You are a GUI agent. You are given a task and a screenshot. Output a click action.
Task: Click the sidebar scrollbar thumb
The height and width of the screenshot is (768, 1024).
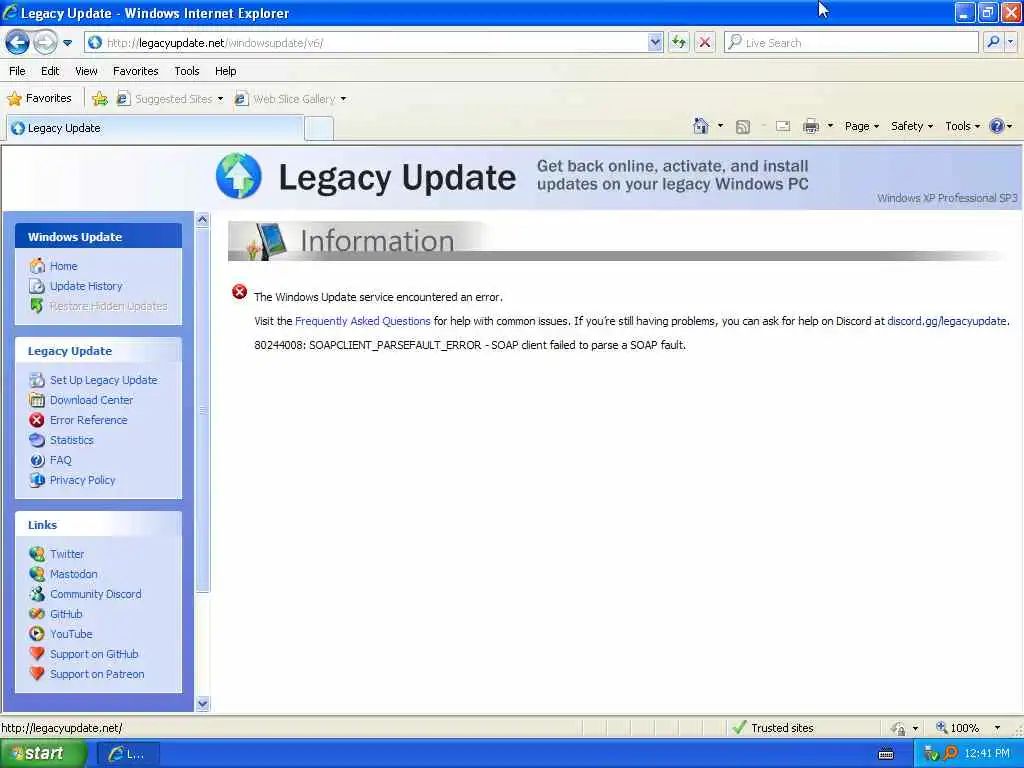[202, 410]
